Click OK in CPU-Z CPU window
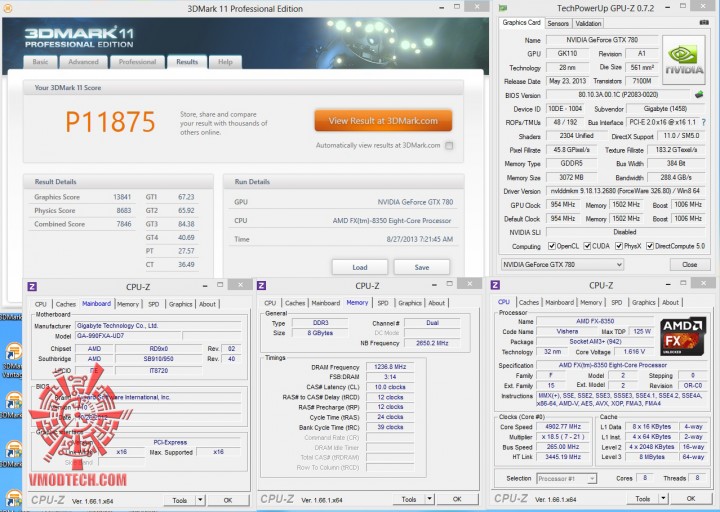The image size is (720, 512). coord(691,499)
